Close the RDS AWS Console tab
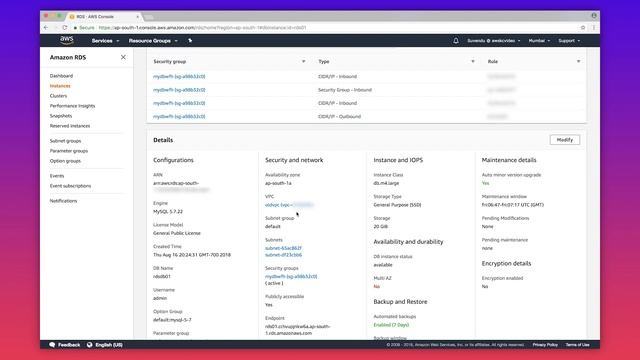Image resolution: width=640 pixels, height=360 pixels. coord(138,17)
